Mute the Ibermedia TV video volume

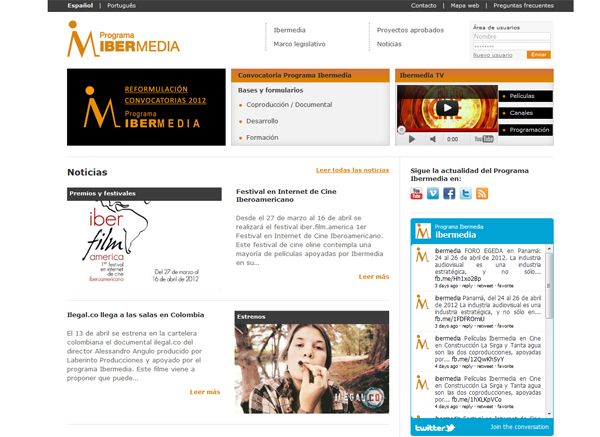[433, 139]
